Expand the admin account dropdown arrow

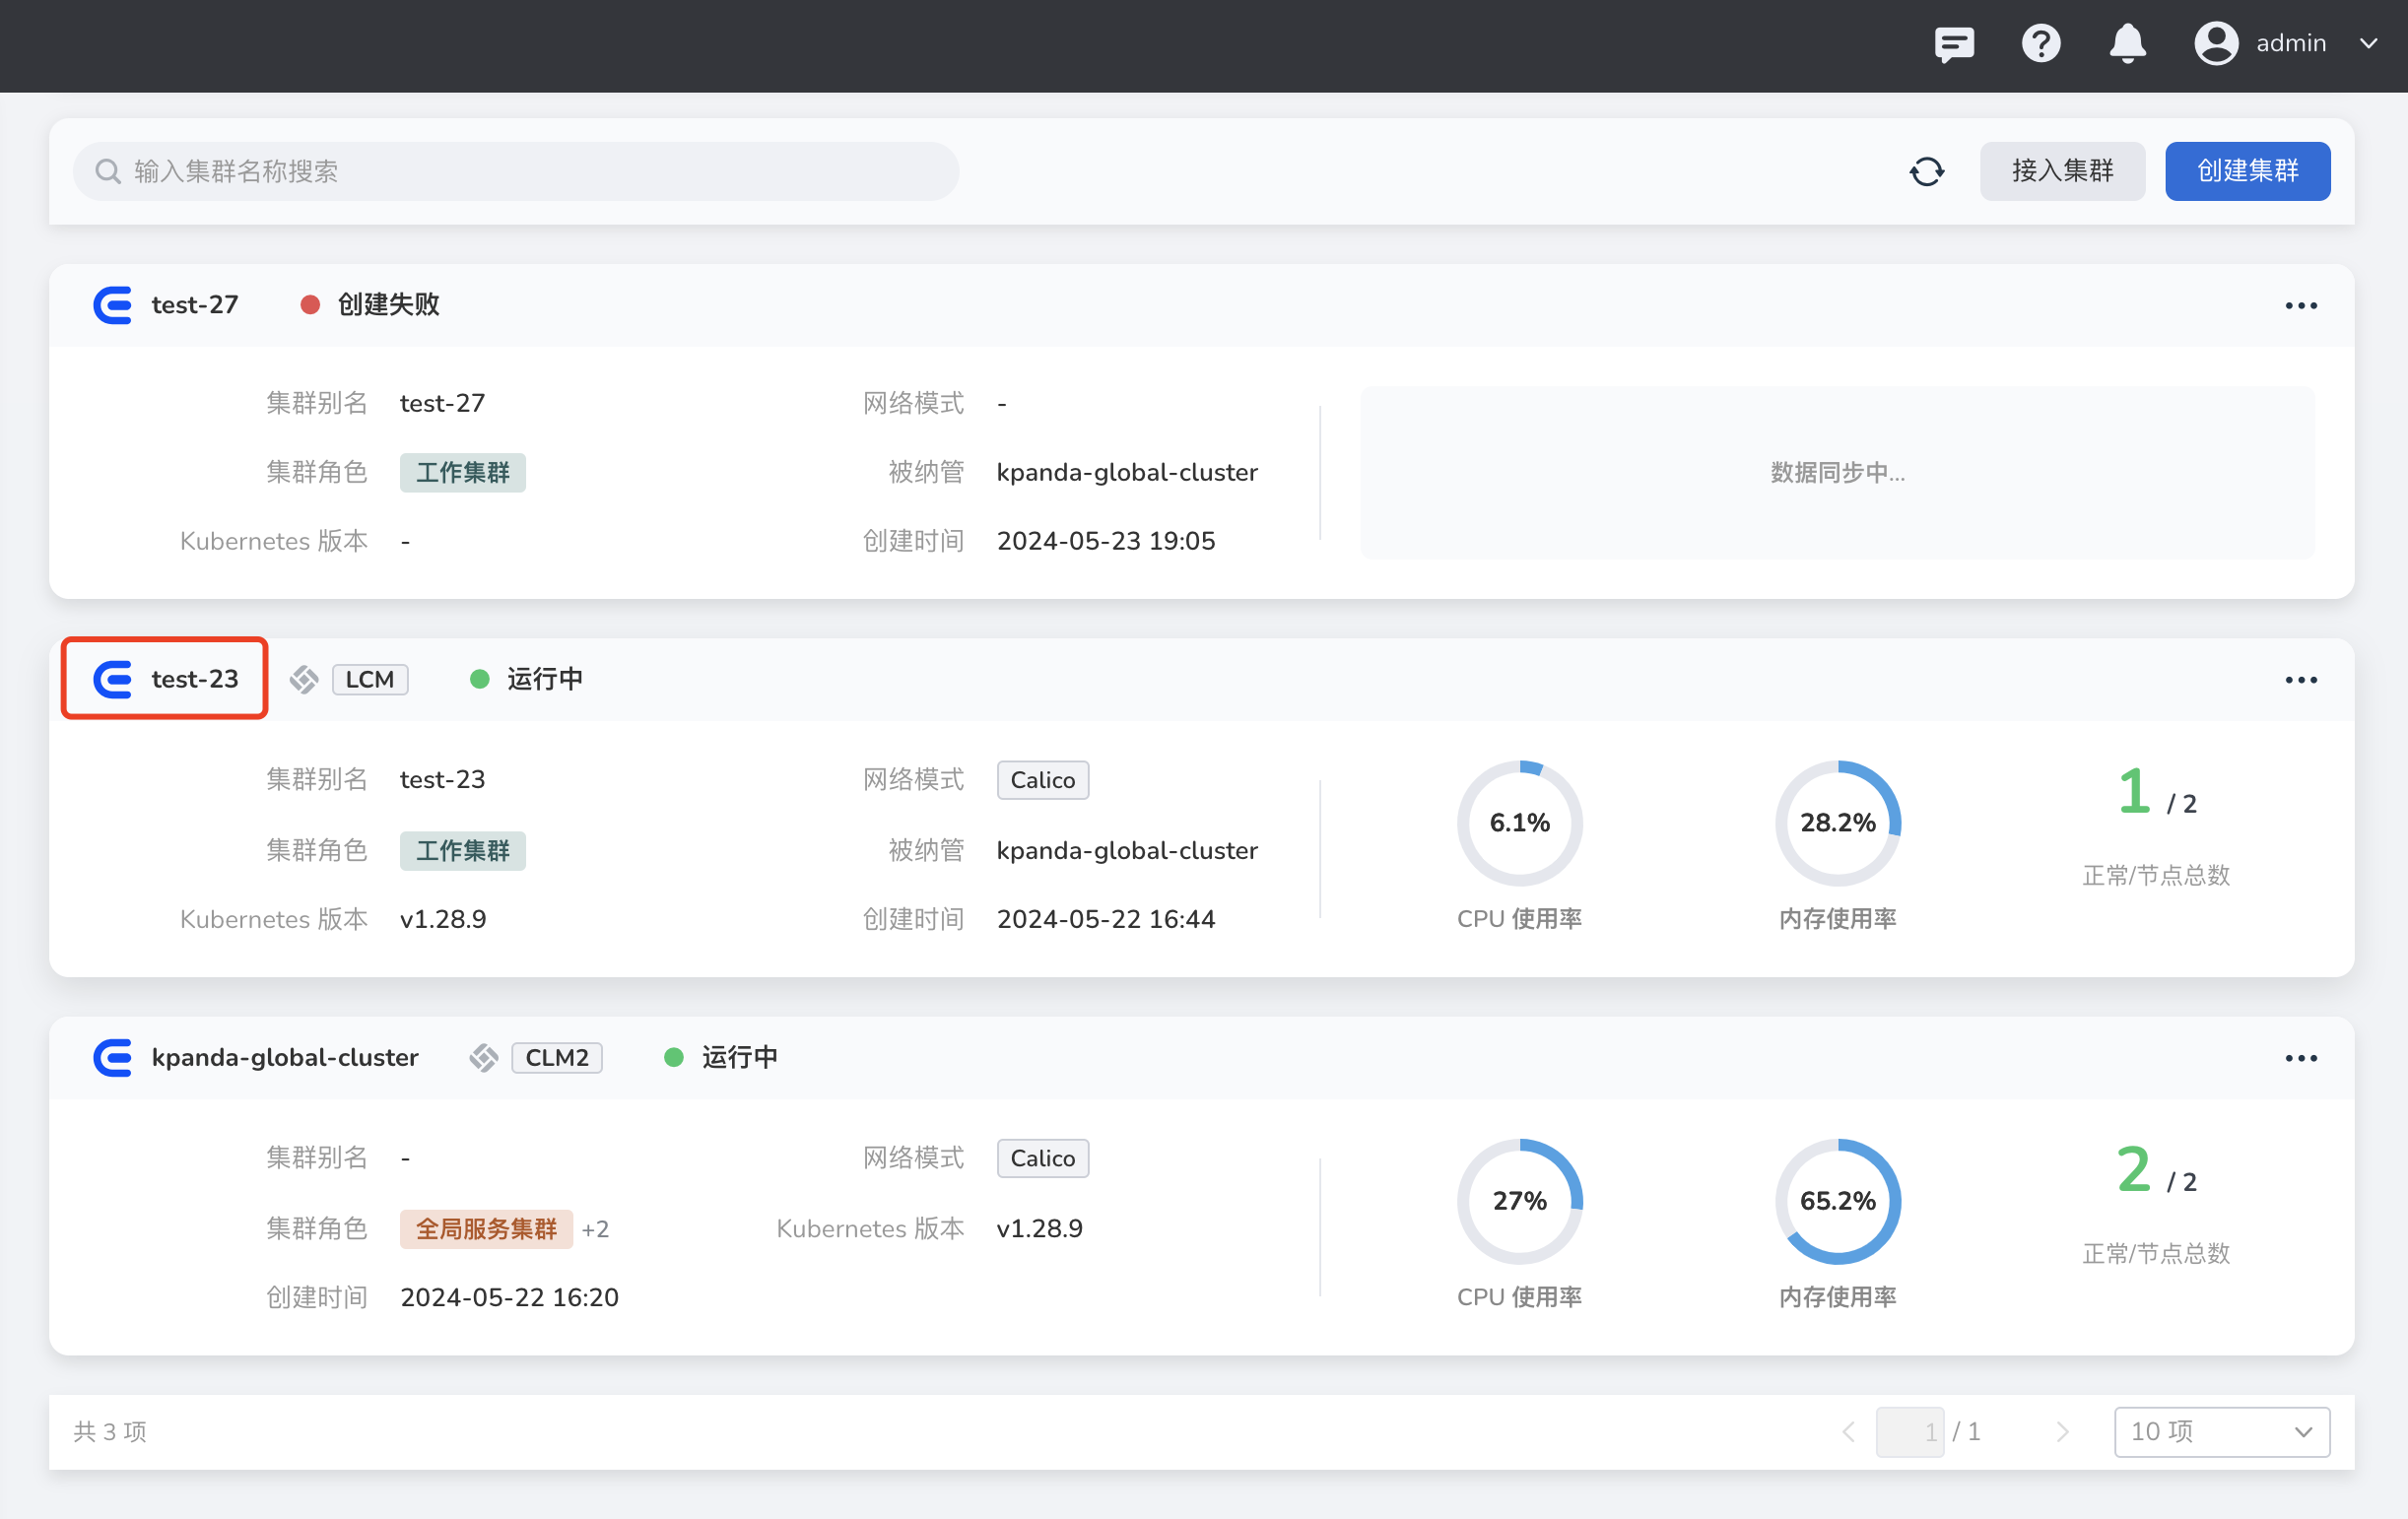[2368, 44]
